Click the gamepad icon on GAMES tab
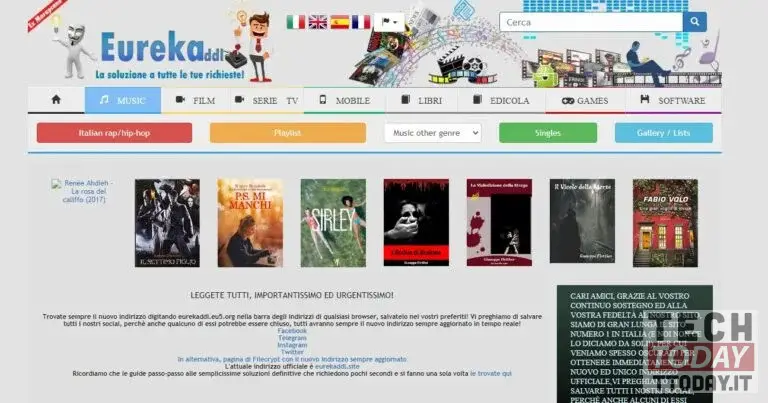768x403 pixels. [x=568, y=100]
